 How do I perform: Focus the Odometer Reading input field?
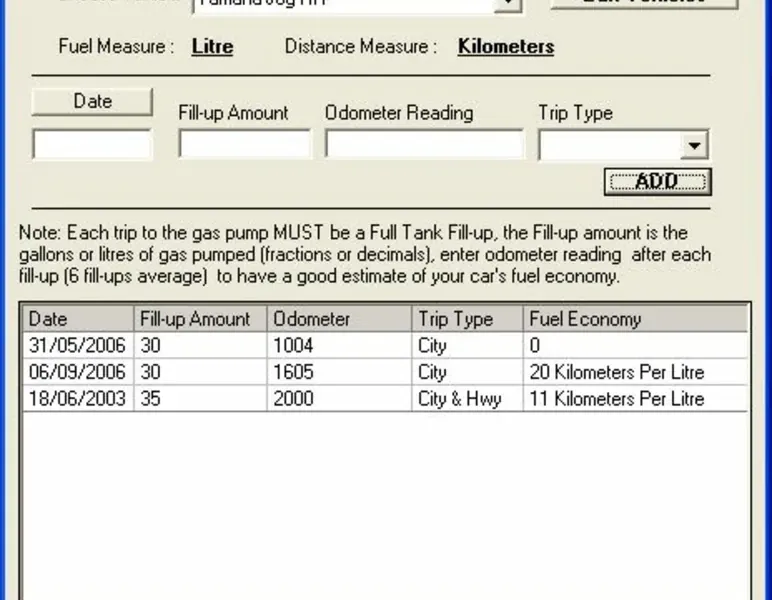(x=424, y=144)
